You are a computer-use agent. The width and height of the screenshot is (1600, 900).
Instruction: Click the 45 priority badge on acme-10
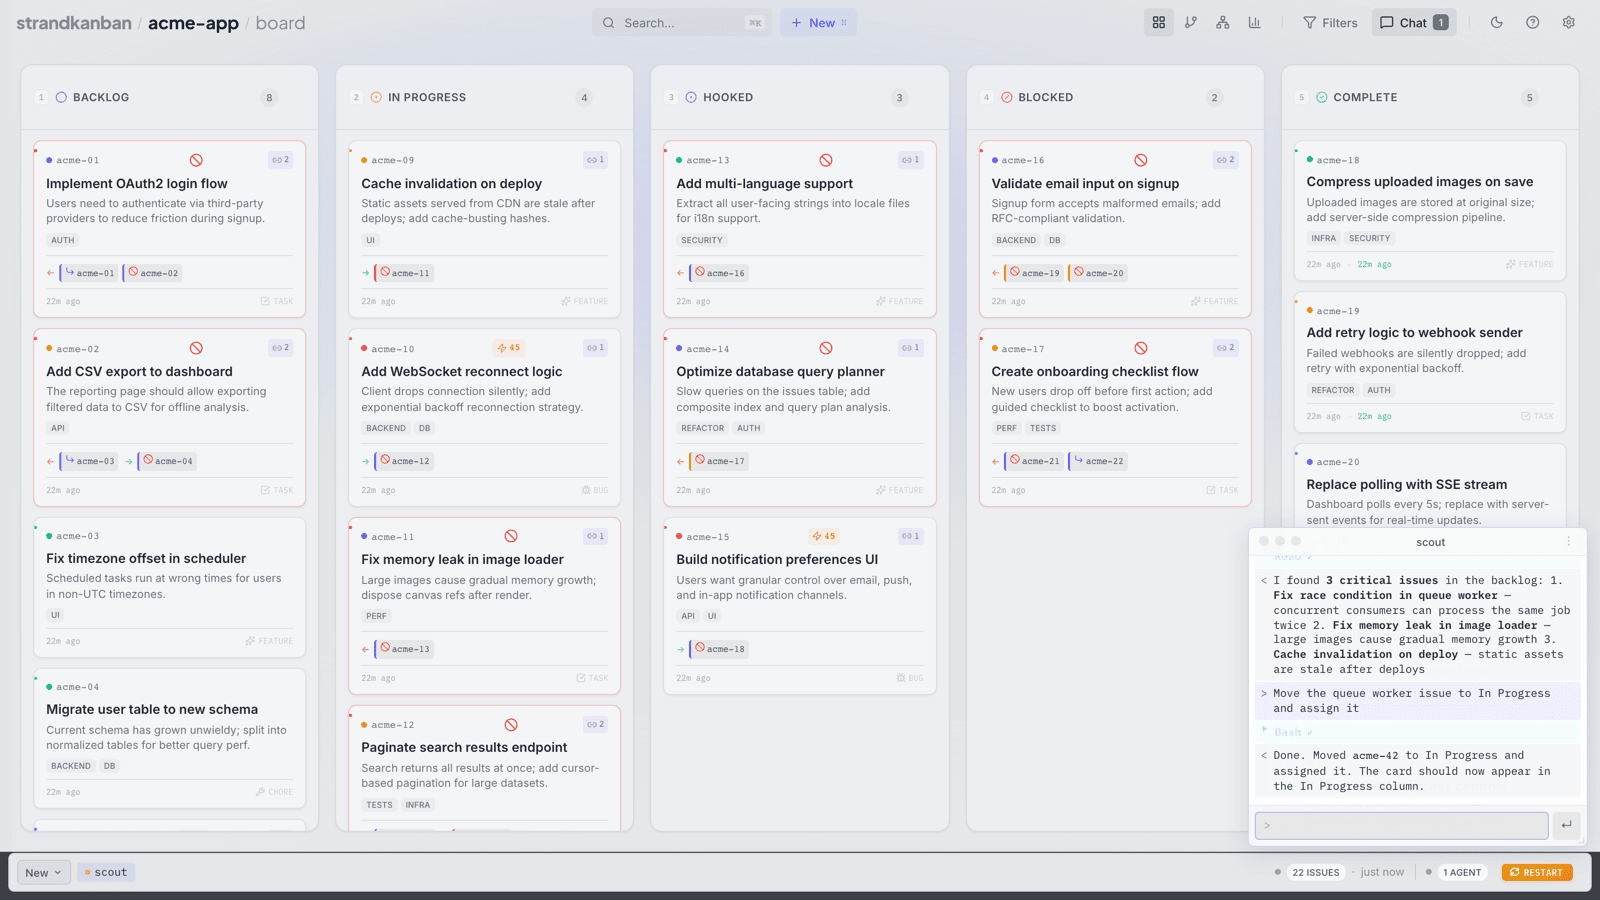click(x=509, y=348)
